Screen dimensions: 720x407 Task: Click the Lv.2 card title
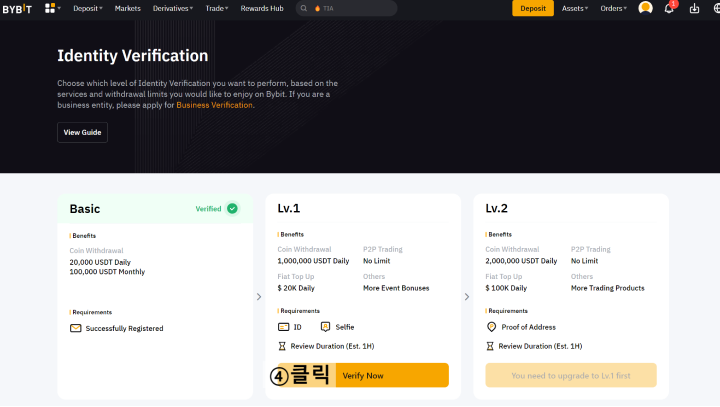pos(496,208)
